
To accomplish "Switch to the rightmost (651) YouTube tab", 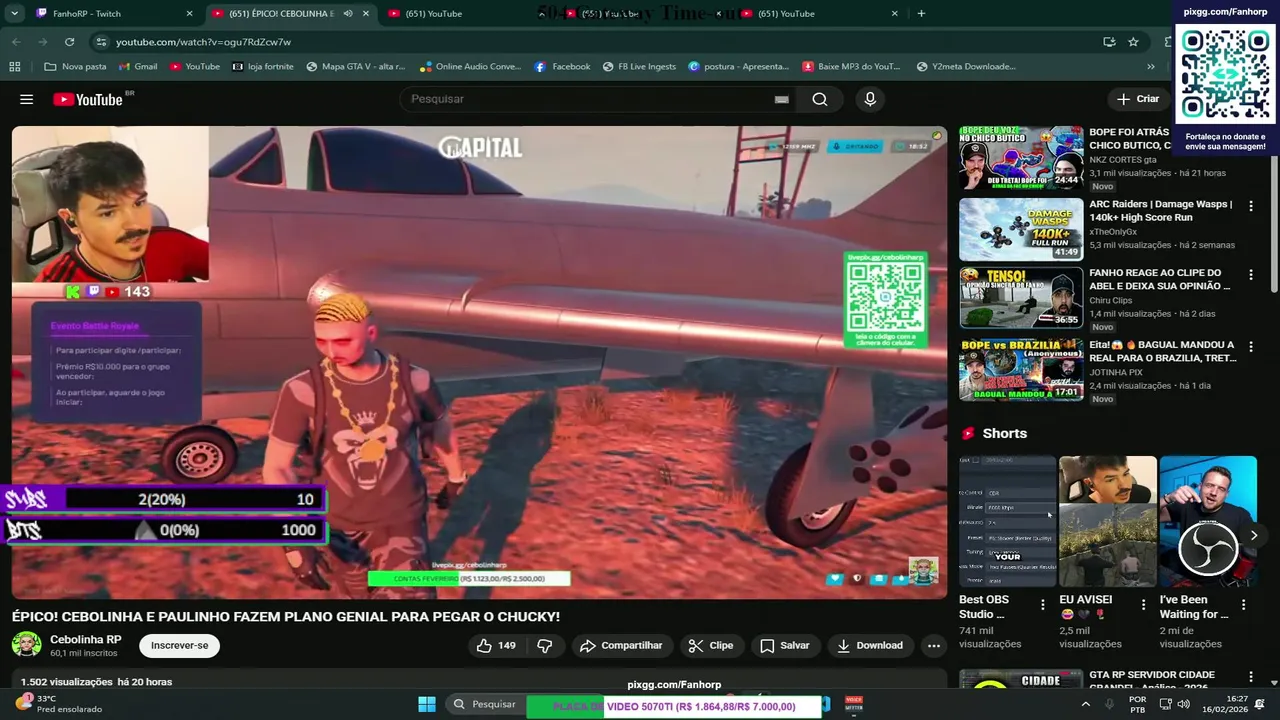I will 820,14.
